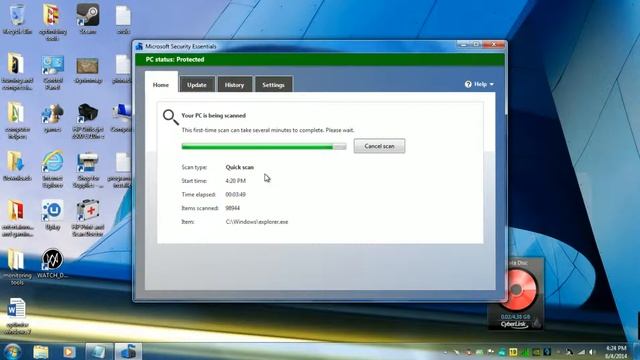Select the scanned item path C:\Windows\explorer.exe
Viewport: 640px width, 360px height.
pos(257,222)
